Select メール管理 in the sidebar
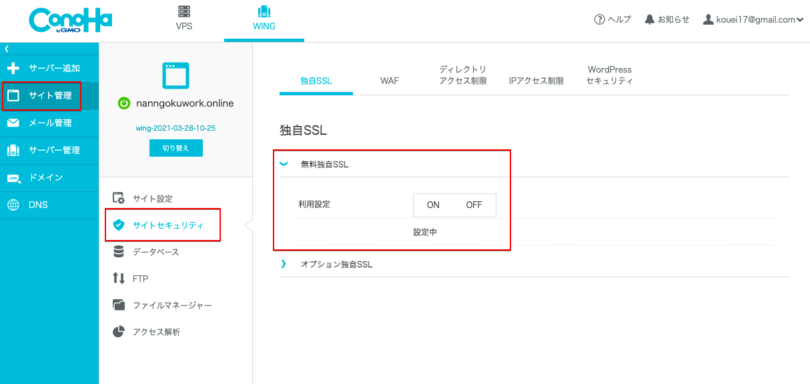 pos(49,123)
